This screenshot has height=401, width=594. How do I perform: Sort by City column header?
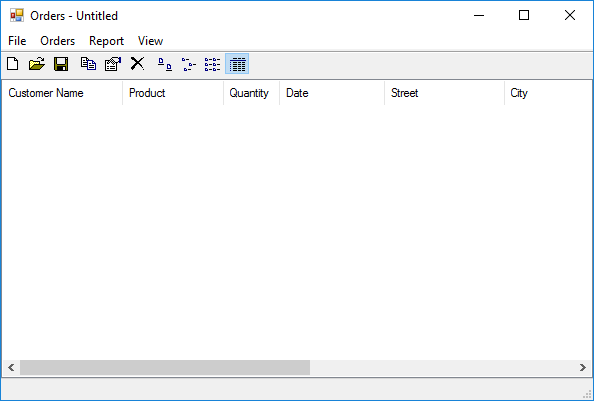tap(548, 93)
